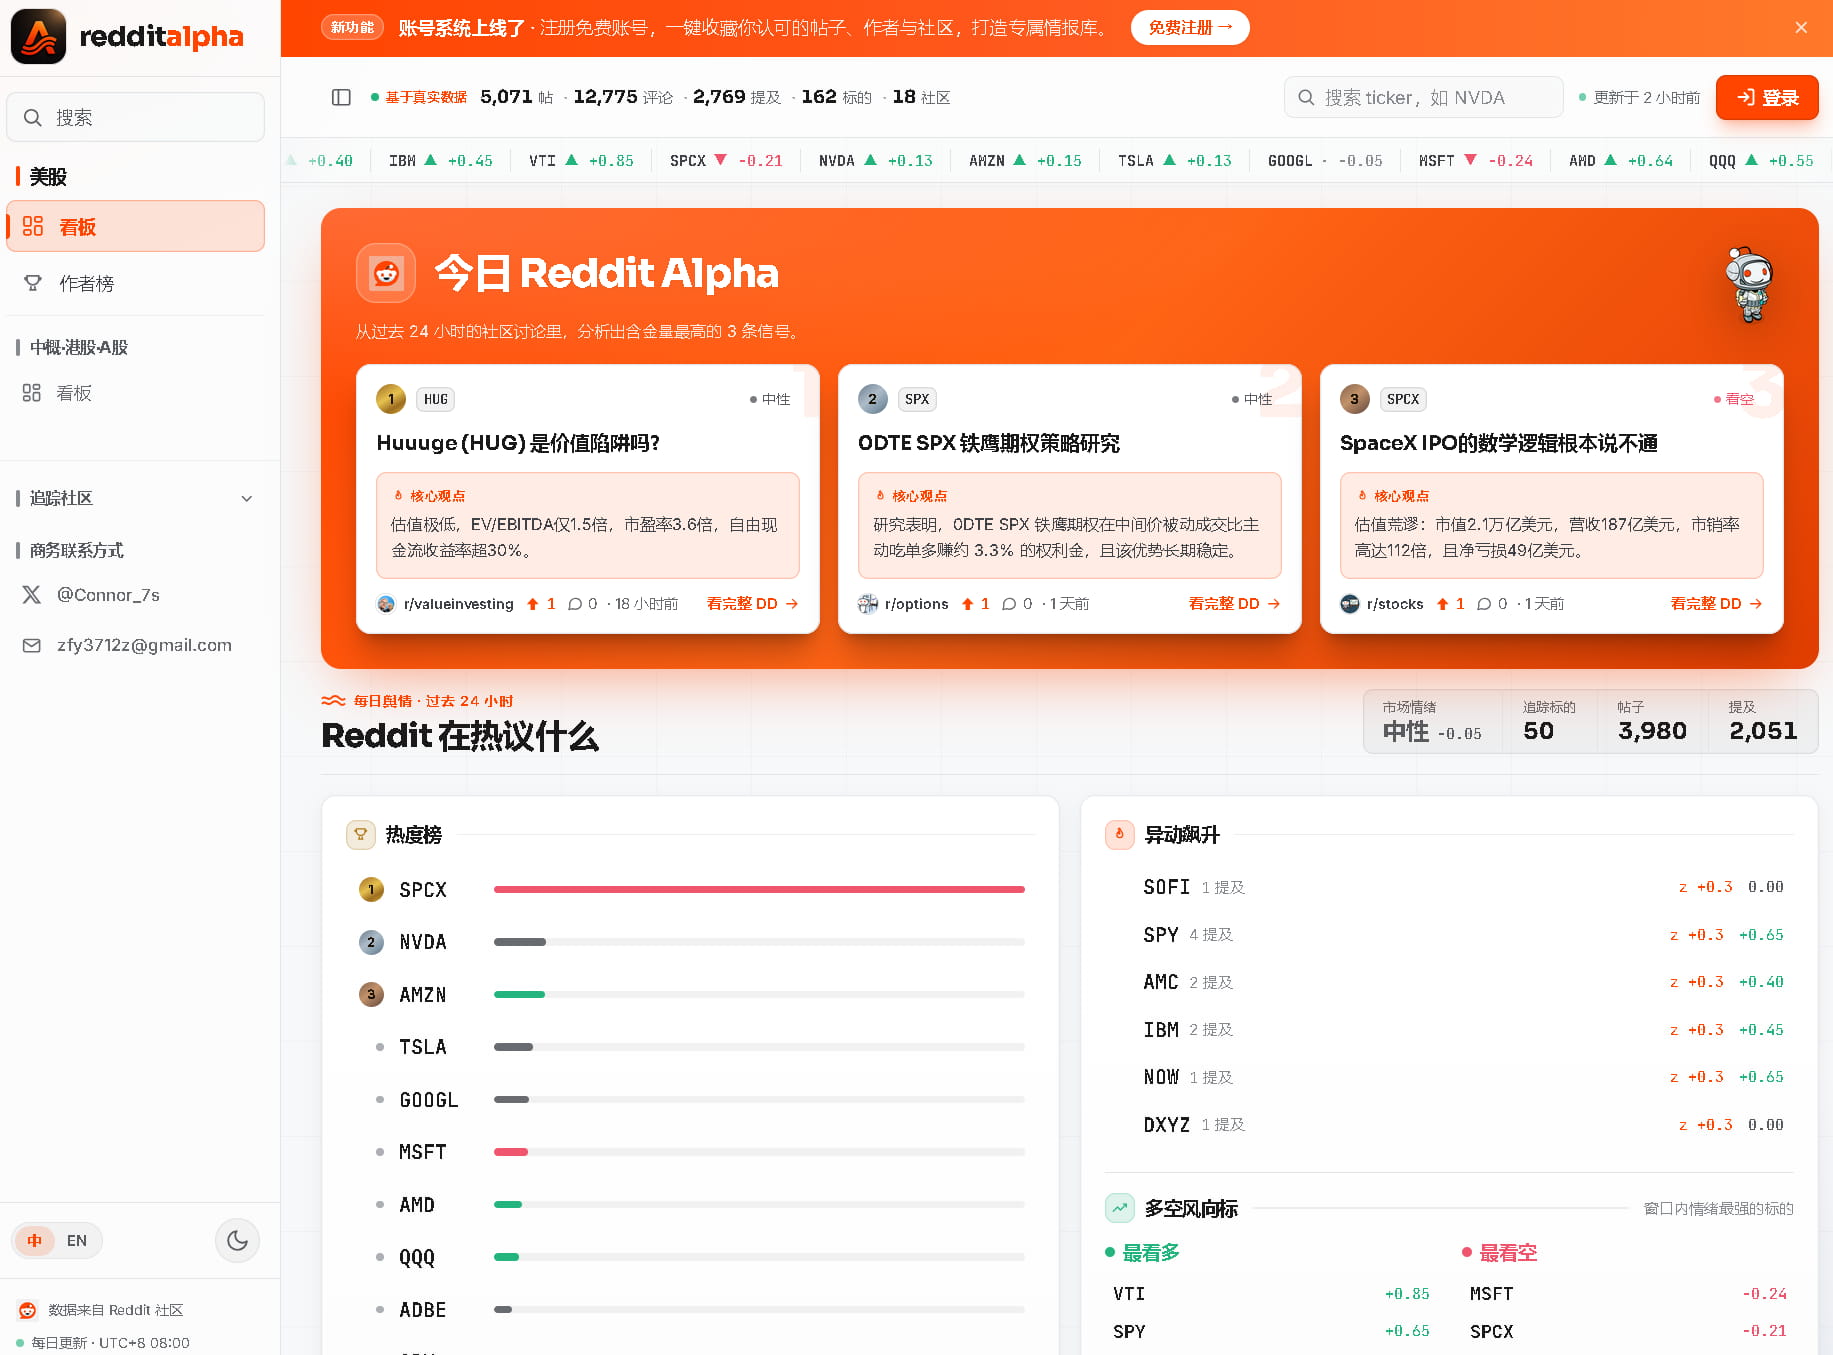Click VTI under 最看多
This screenshot has height=1355, width=1833.
(x=1129, y=1294)
